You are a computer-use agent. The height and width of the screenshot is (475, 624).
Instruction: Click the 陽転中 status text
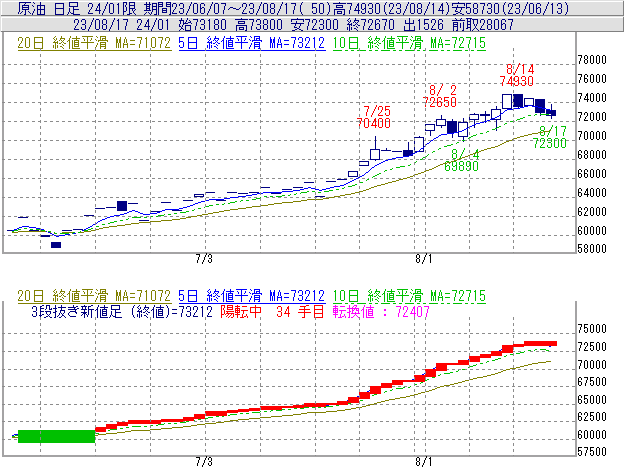(x=241, y=311)
